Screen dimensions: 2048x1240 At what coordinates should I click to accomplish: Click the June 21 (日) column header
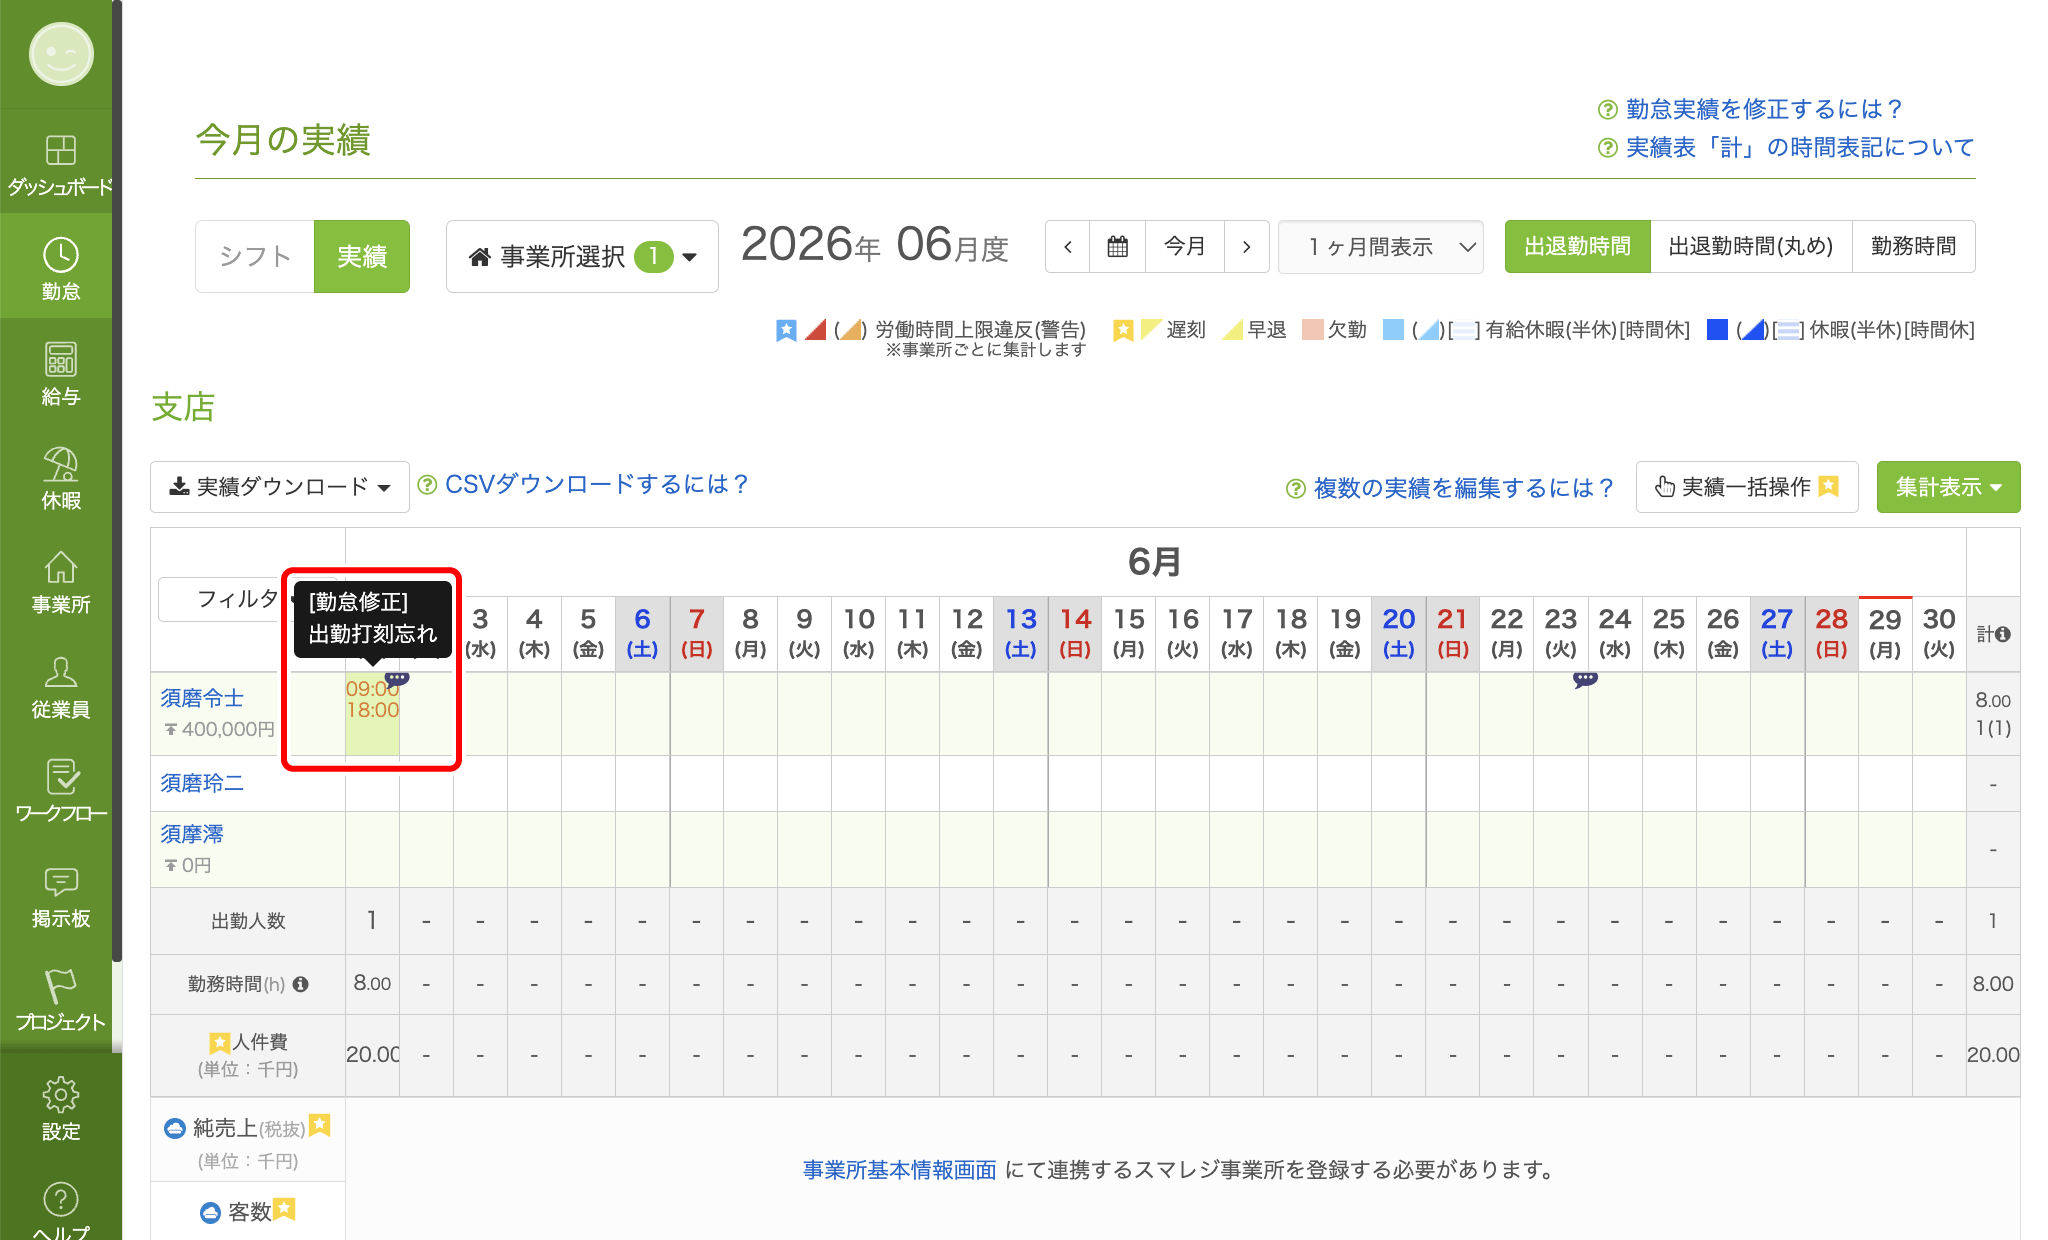(x=1452, y=634)
